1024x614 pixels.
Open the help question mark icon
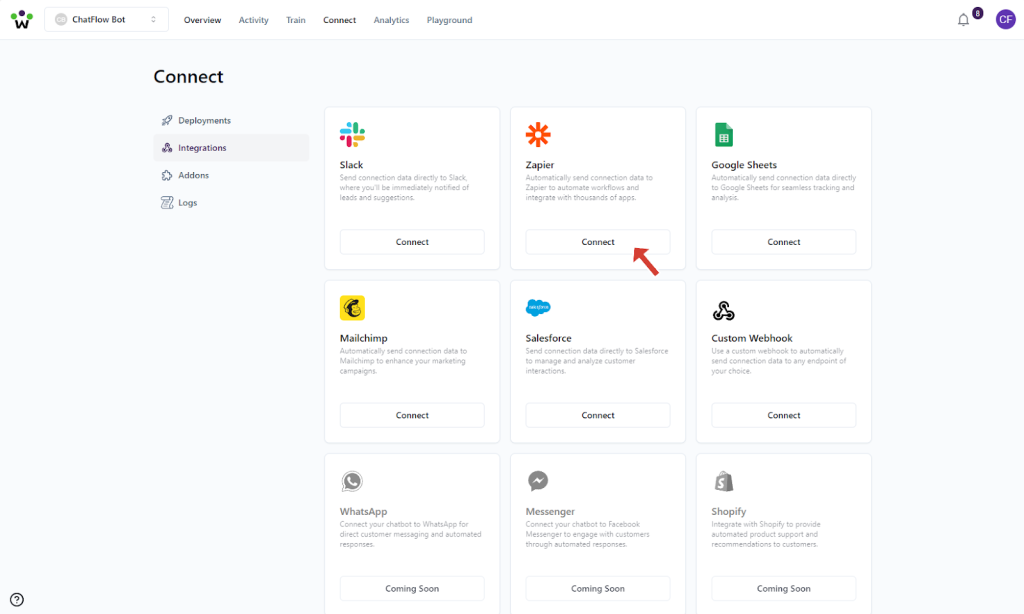coord(17,600)
